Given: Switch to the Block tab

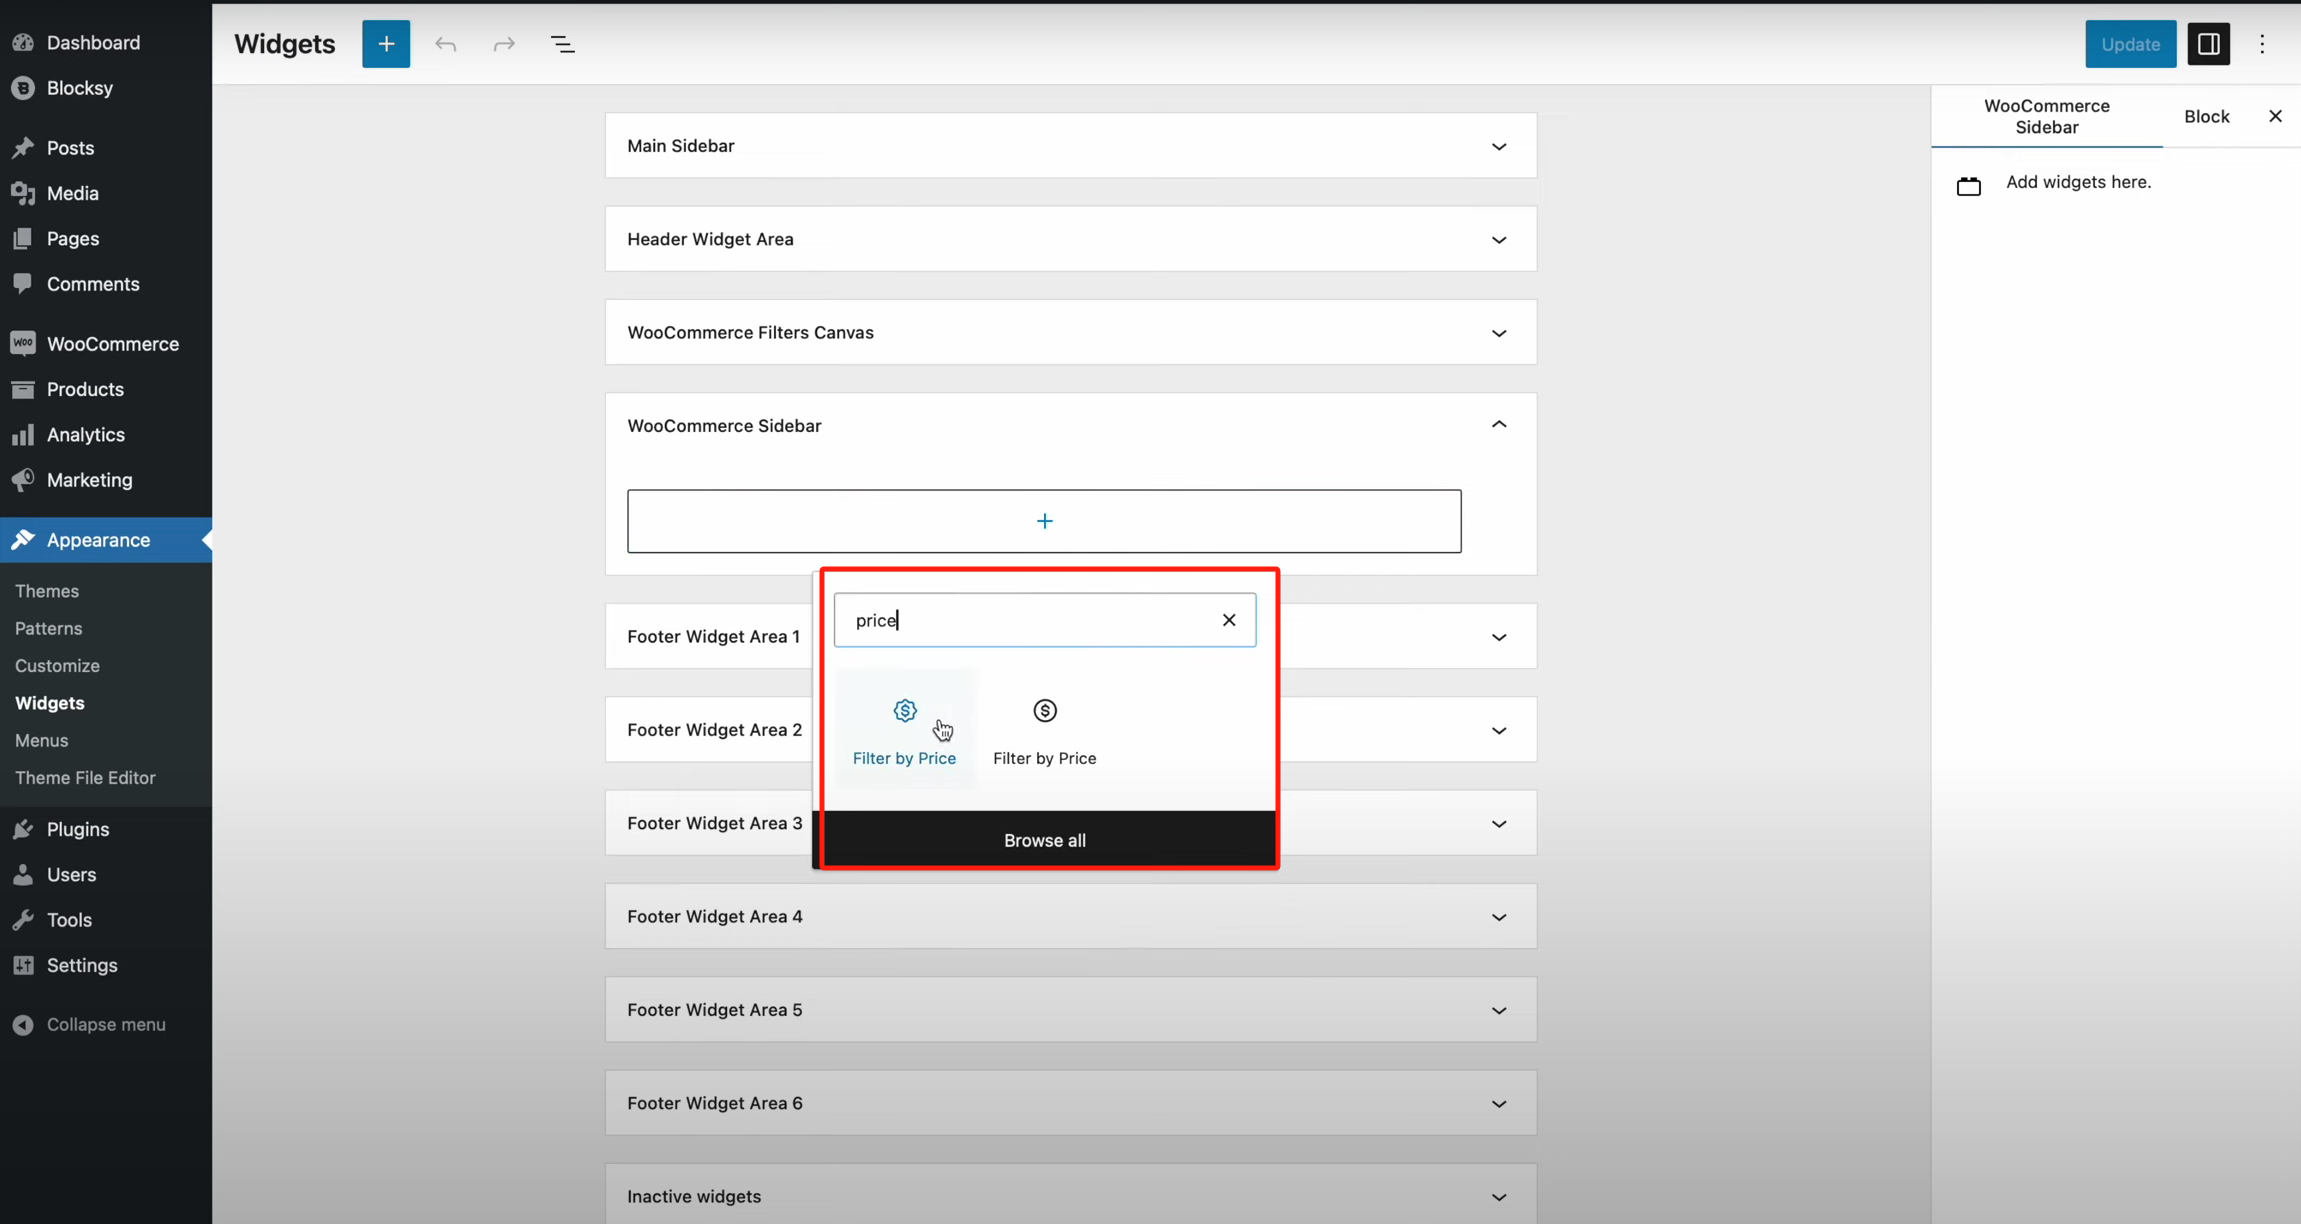Looking at the screenshot, I should coord(2206,116).
